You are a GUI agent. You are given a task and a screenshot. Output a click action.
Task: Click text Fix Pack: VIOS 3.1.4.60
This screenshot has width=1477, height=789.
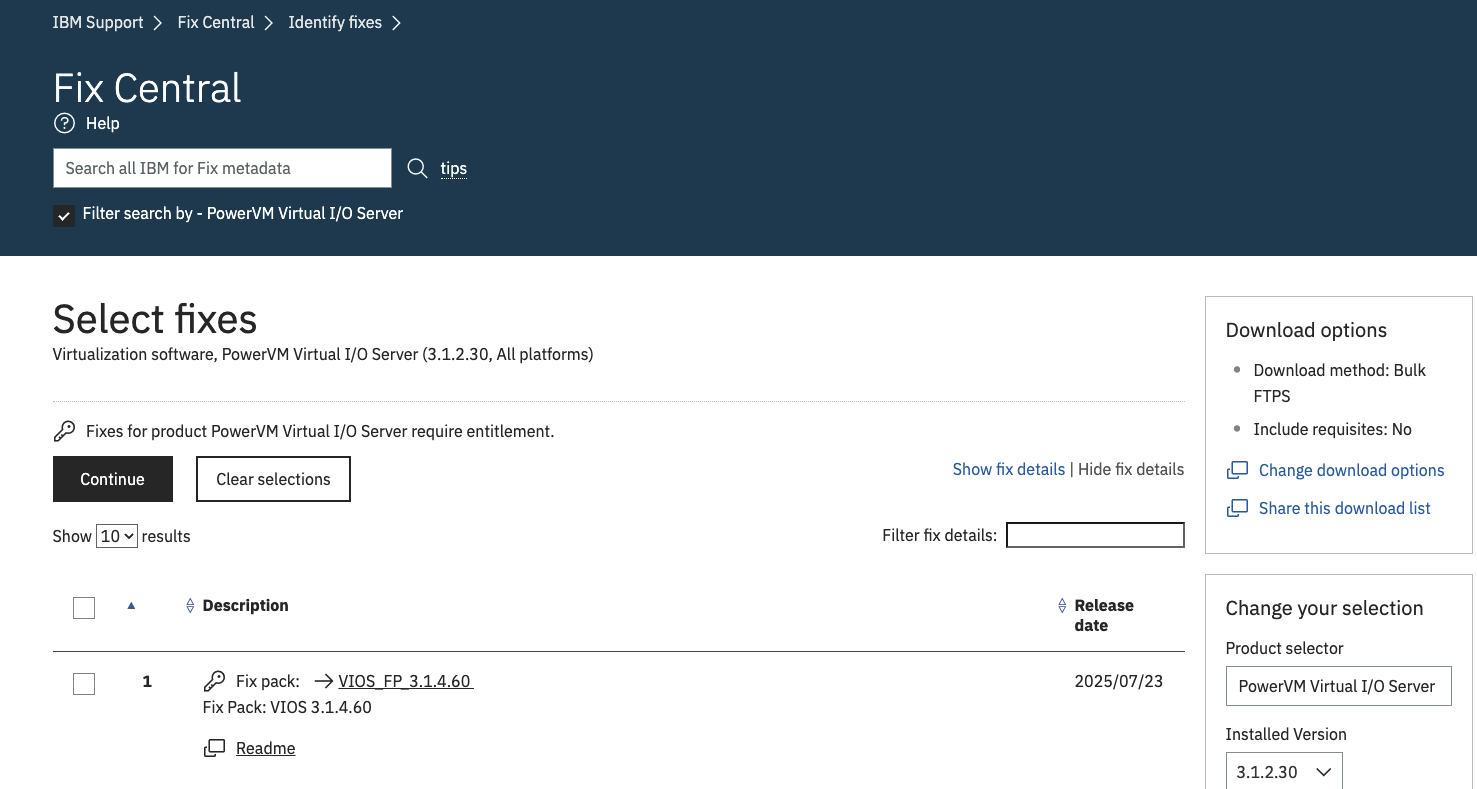point(287,707)
